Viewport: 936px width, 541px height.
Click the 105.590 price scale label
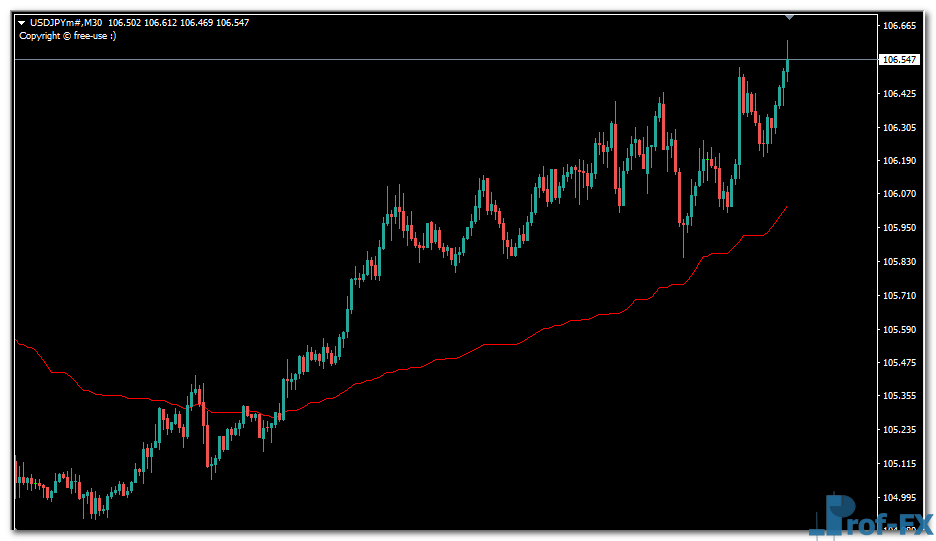900,330
